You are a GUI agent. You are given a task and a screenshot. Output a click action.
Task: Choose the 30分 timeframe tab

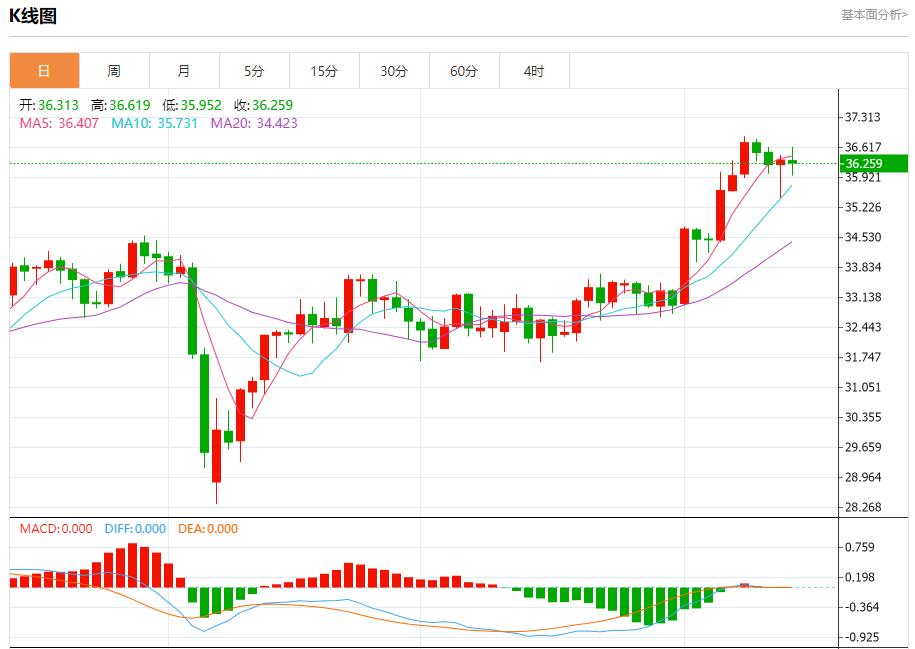pos(394,71)
